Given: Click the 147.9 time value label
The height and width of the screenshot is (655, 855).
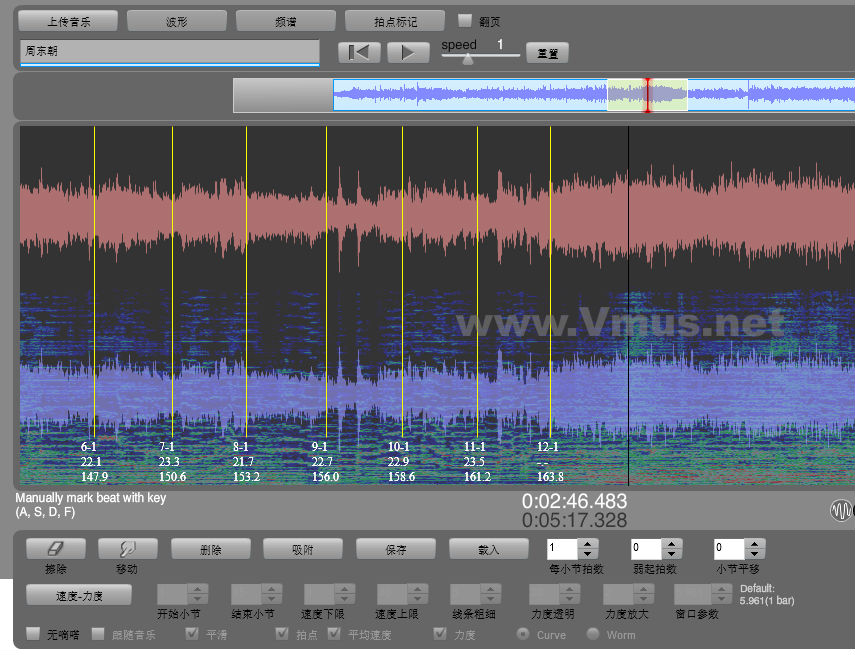Looking at the screenshot, I should [x=94, y=477].
